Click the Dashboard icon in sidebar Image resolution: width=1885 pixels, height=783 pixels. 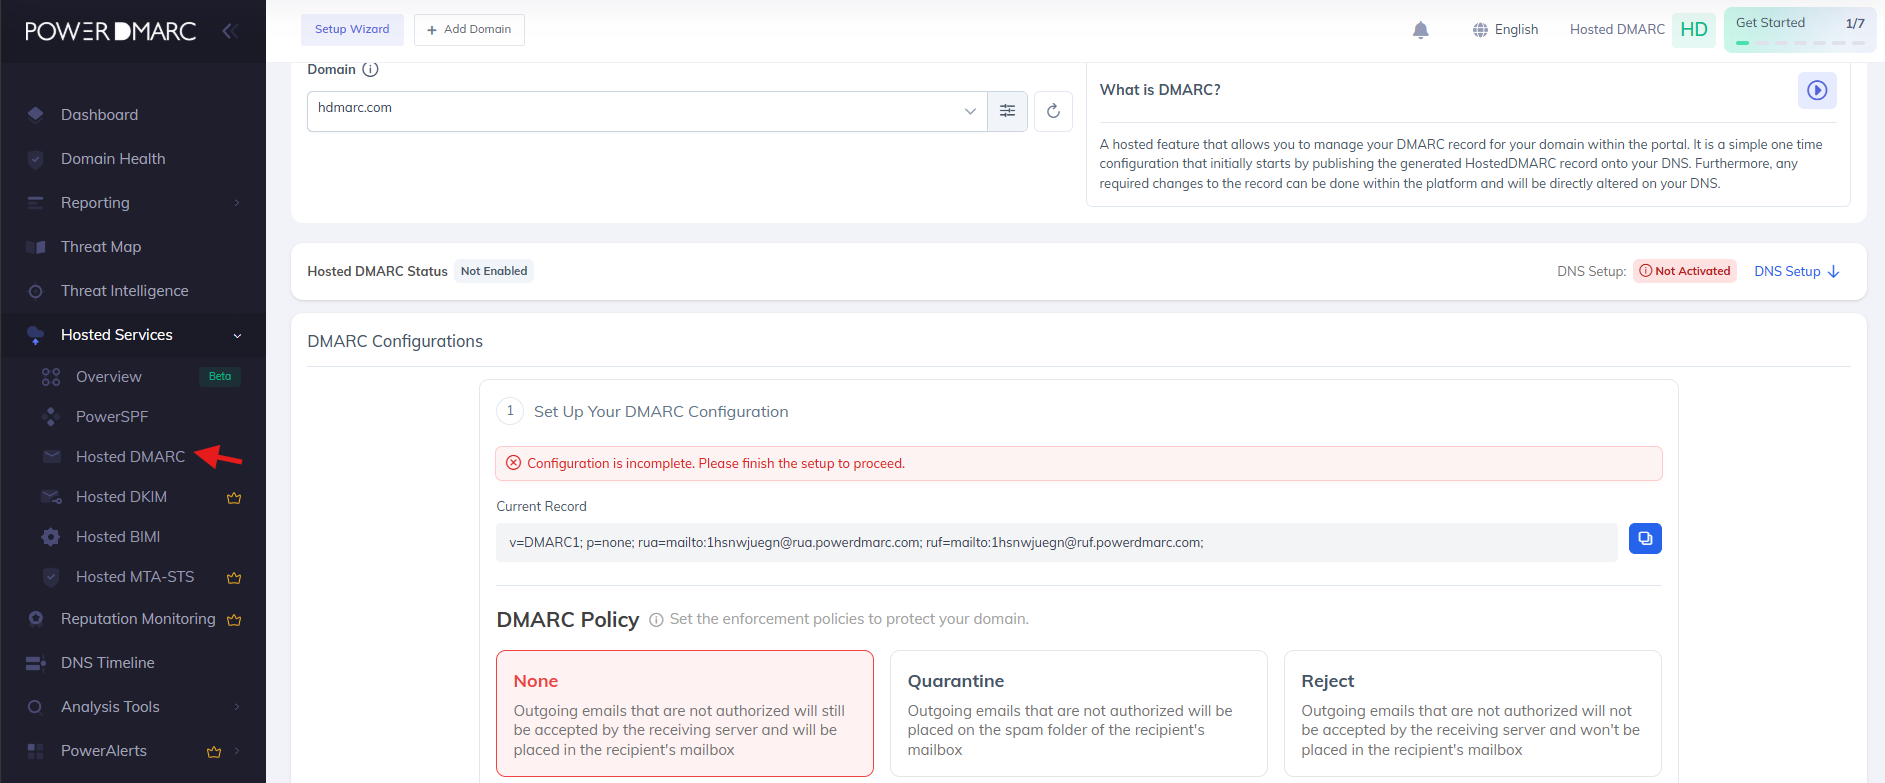coord(36,114)
